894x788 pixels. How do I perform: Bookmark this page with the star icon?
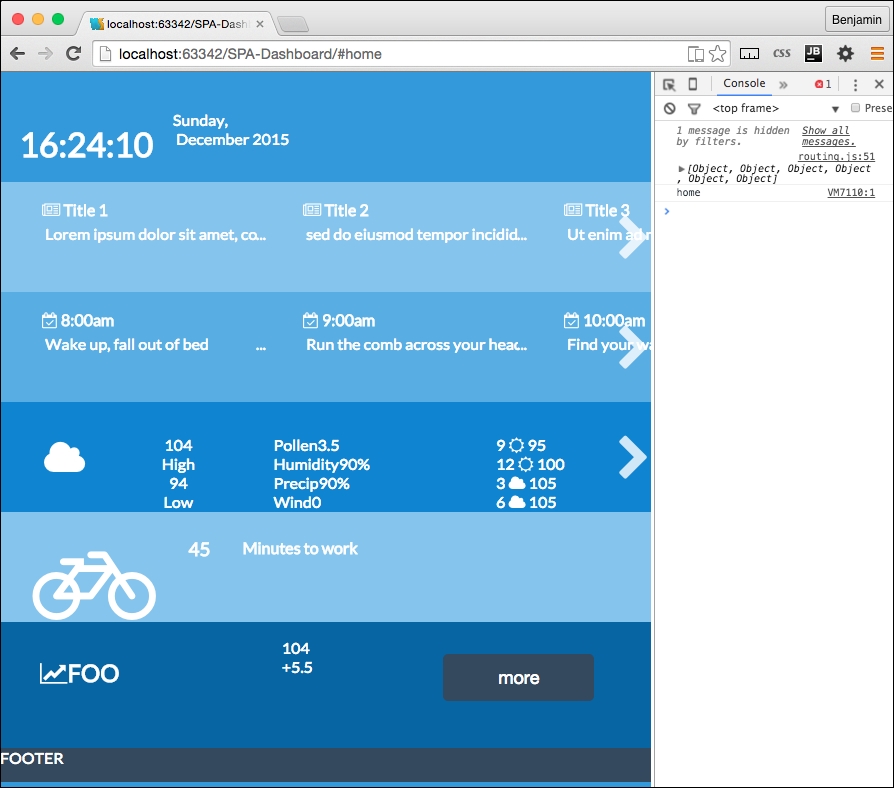pos(718,54)
